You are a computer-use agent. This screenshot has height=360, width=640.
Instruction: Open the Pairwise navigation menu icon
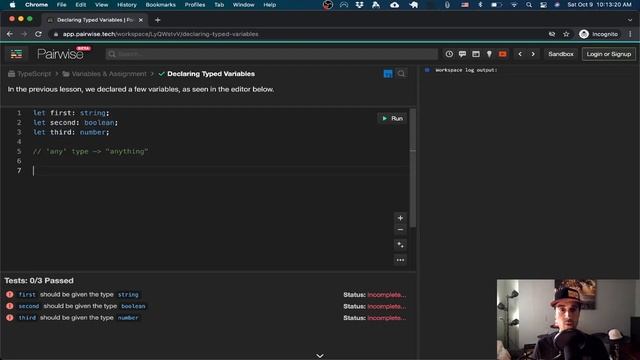pos(16,54)
